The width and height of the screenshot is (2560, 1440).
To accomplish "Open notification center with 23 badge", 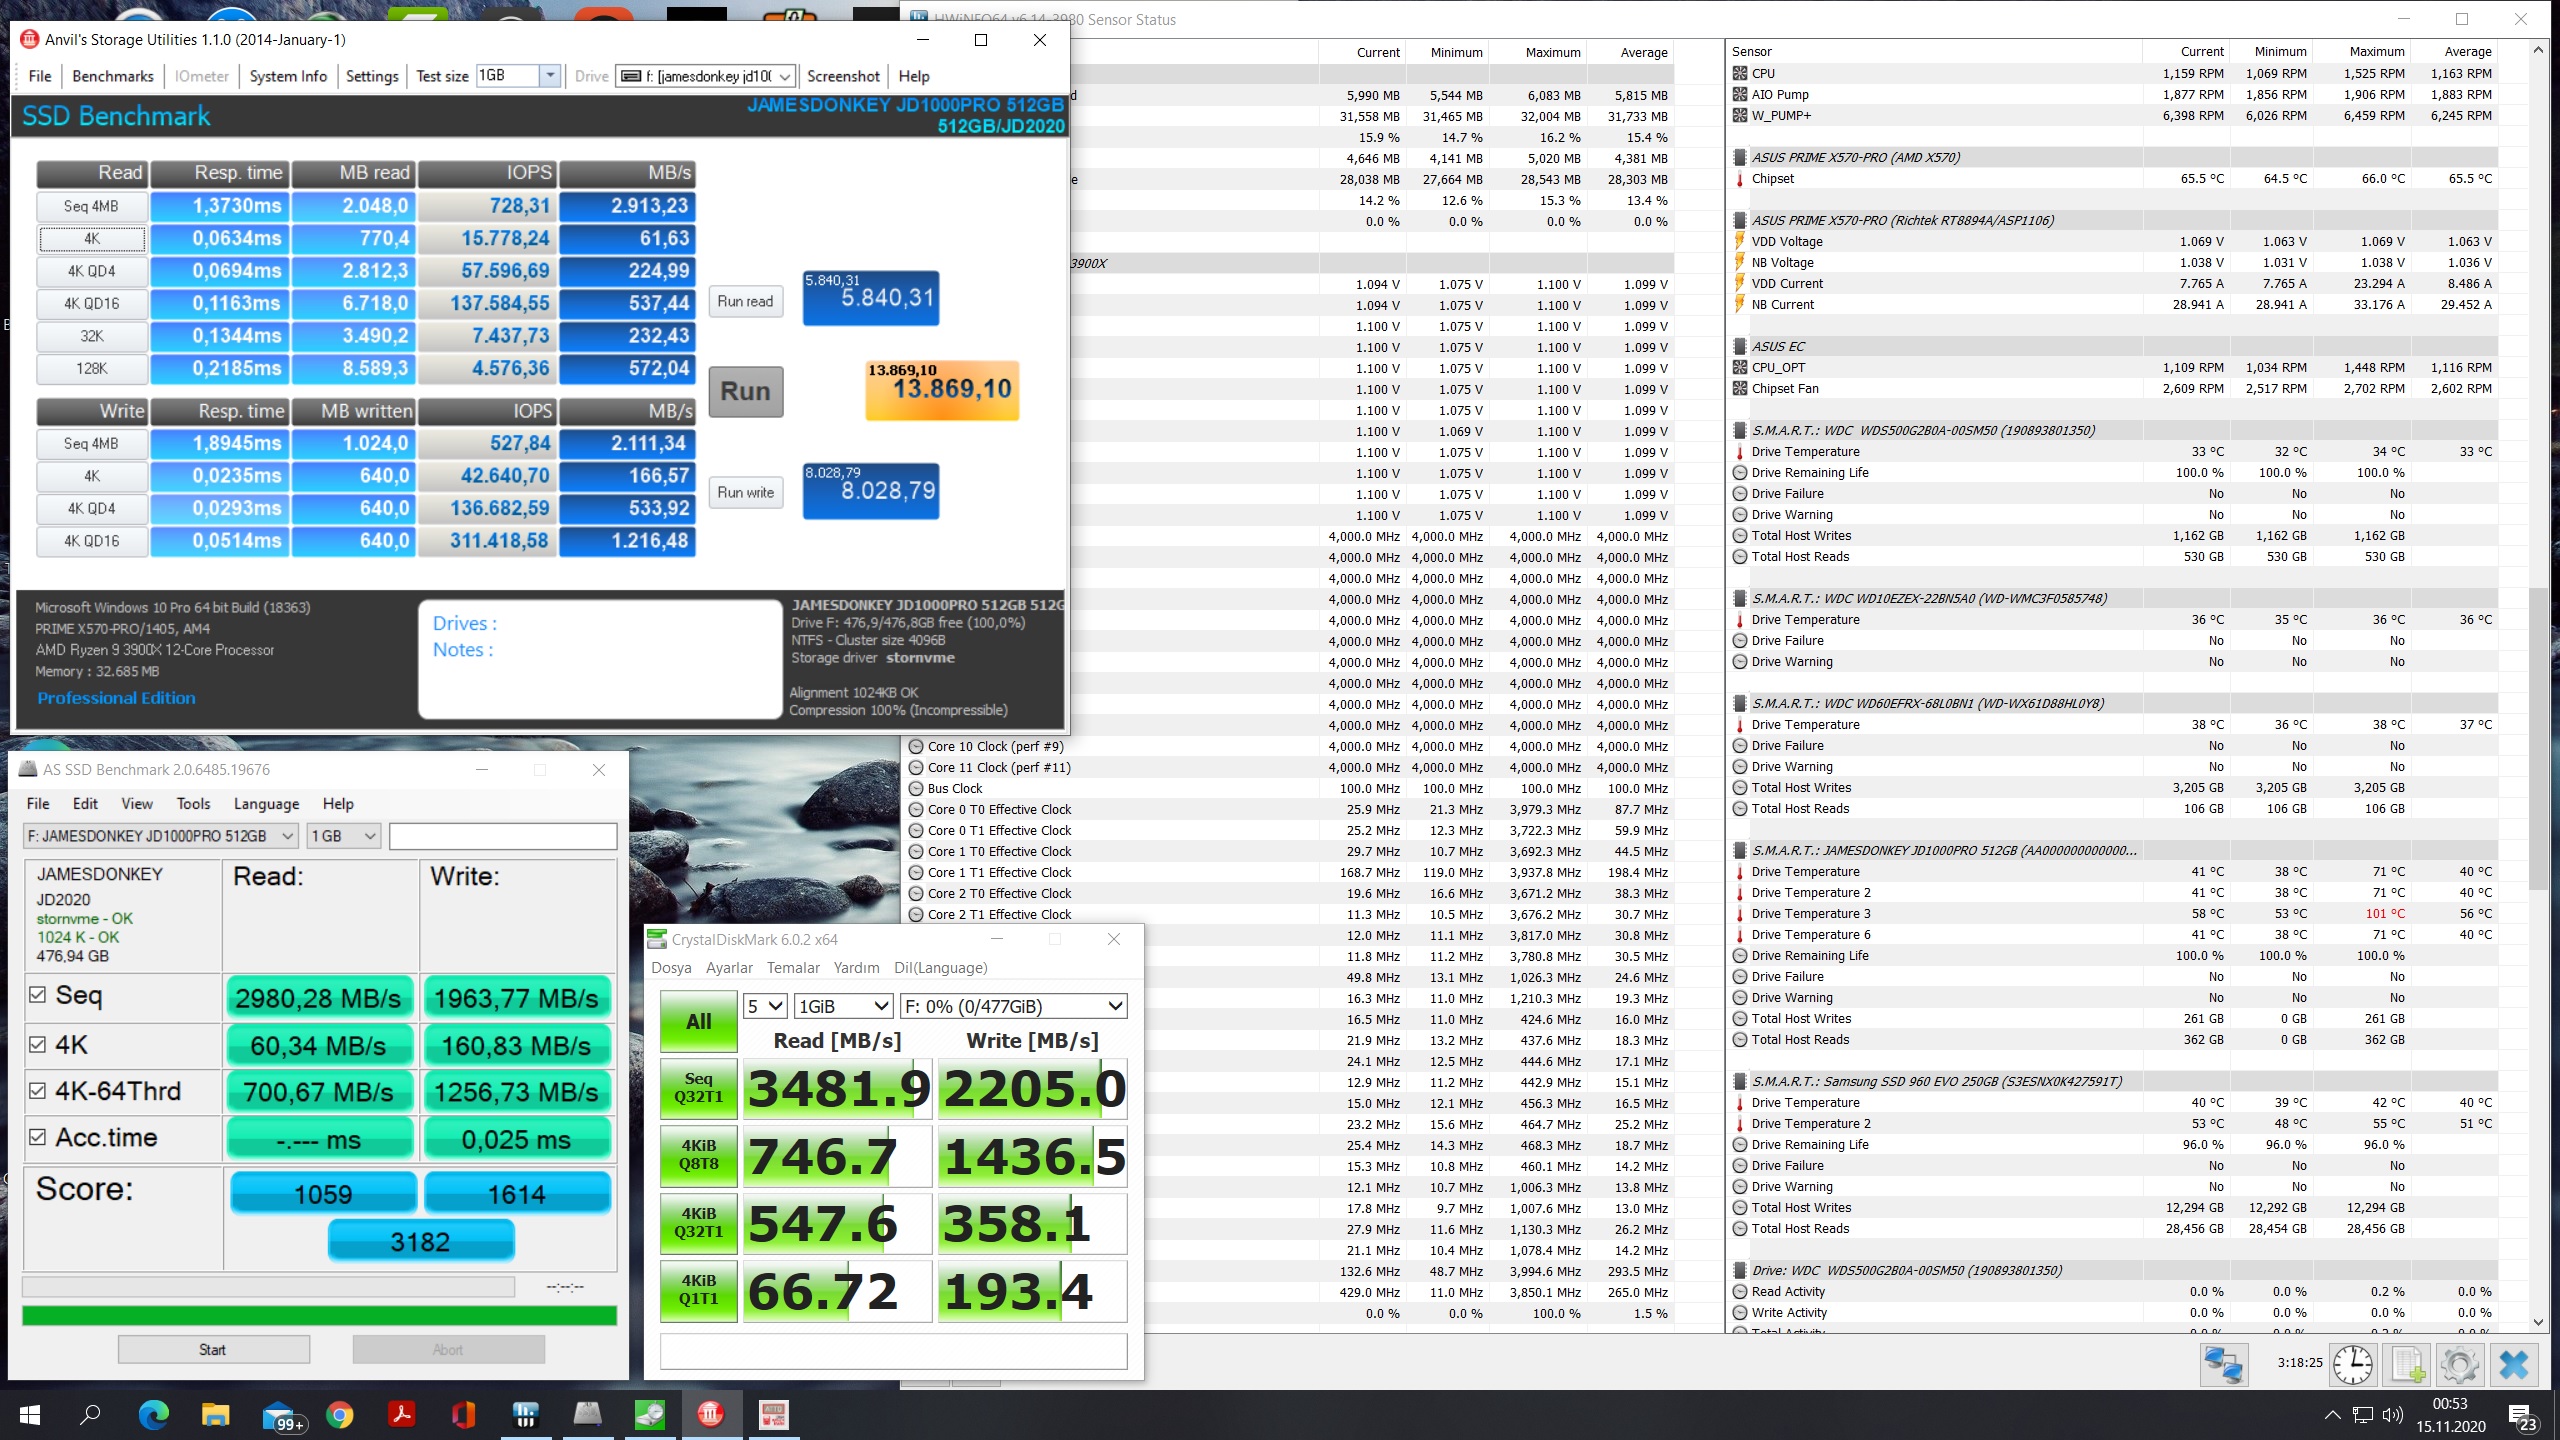I will pos(2521,1417).
